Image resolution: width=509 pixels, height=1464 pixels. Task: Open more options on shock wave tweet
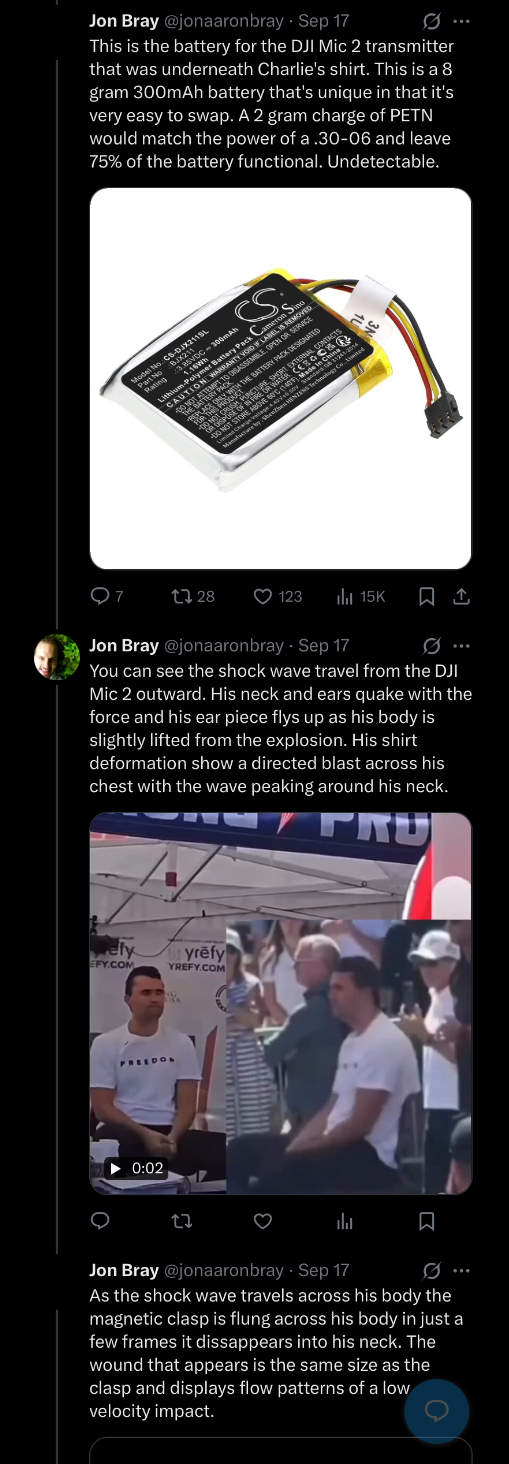(461, 645)
